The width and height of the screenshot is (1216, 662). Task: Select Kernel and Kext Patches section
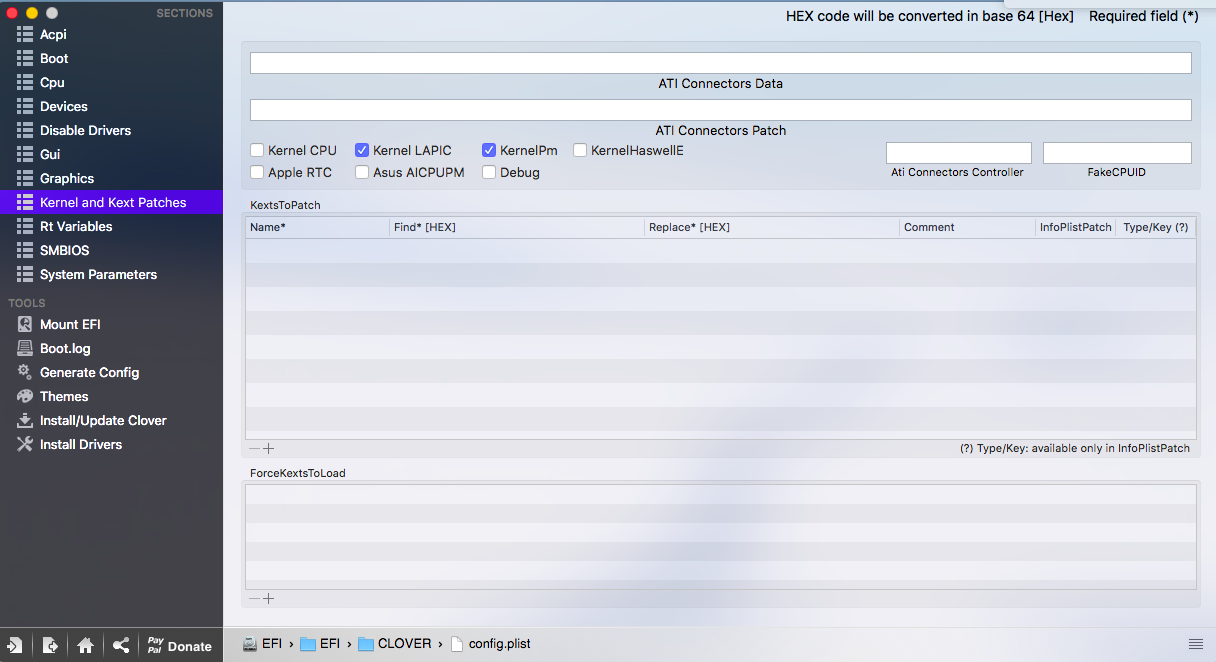pos(111,202)
